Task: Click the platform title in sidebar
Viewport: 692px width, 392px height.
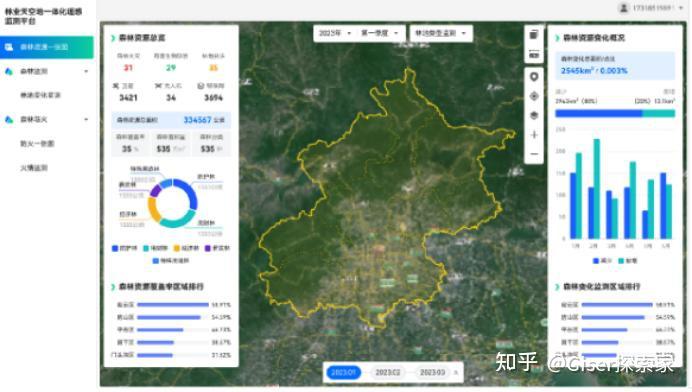Action: pos(43,16)
